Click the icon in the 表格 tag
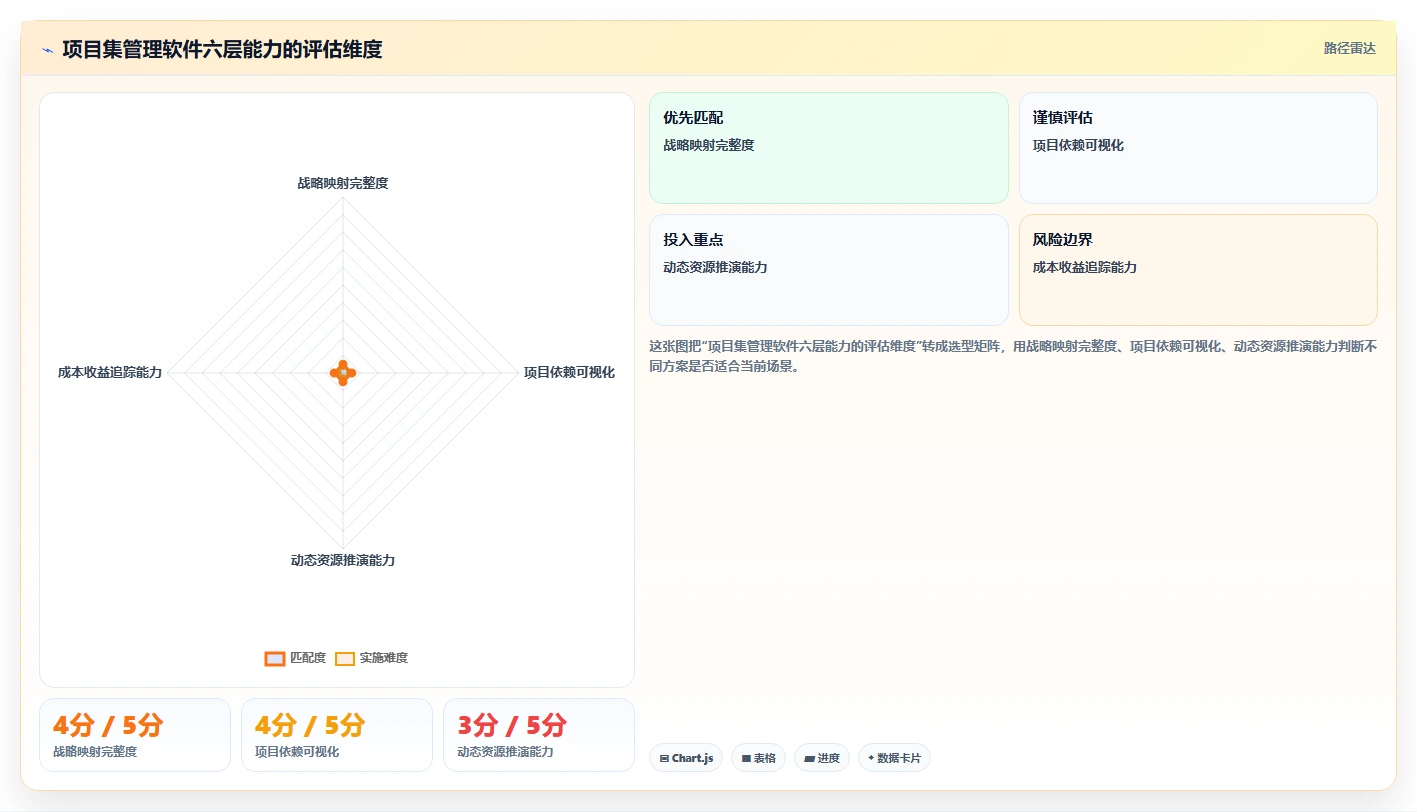The height and width of the screenshot is (812, 1417). 746,759
